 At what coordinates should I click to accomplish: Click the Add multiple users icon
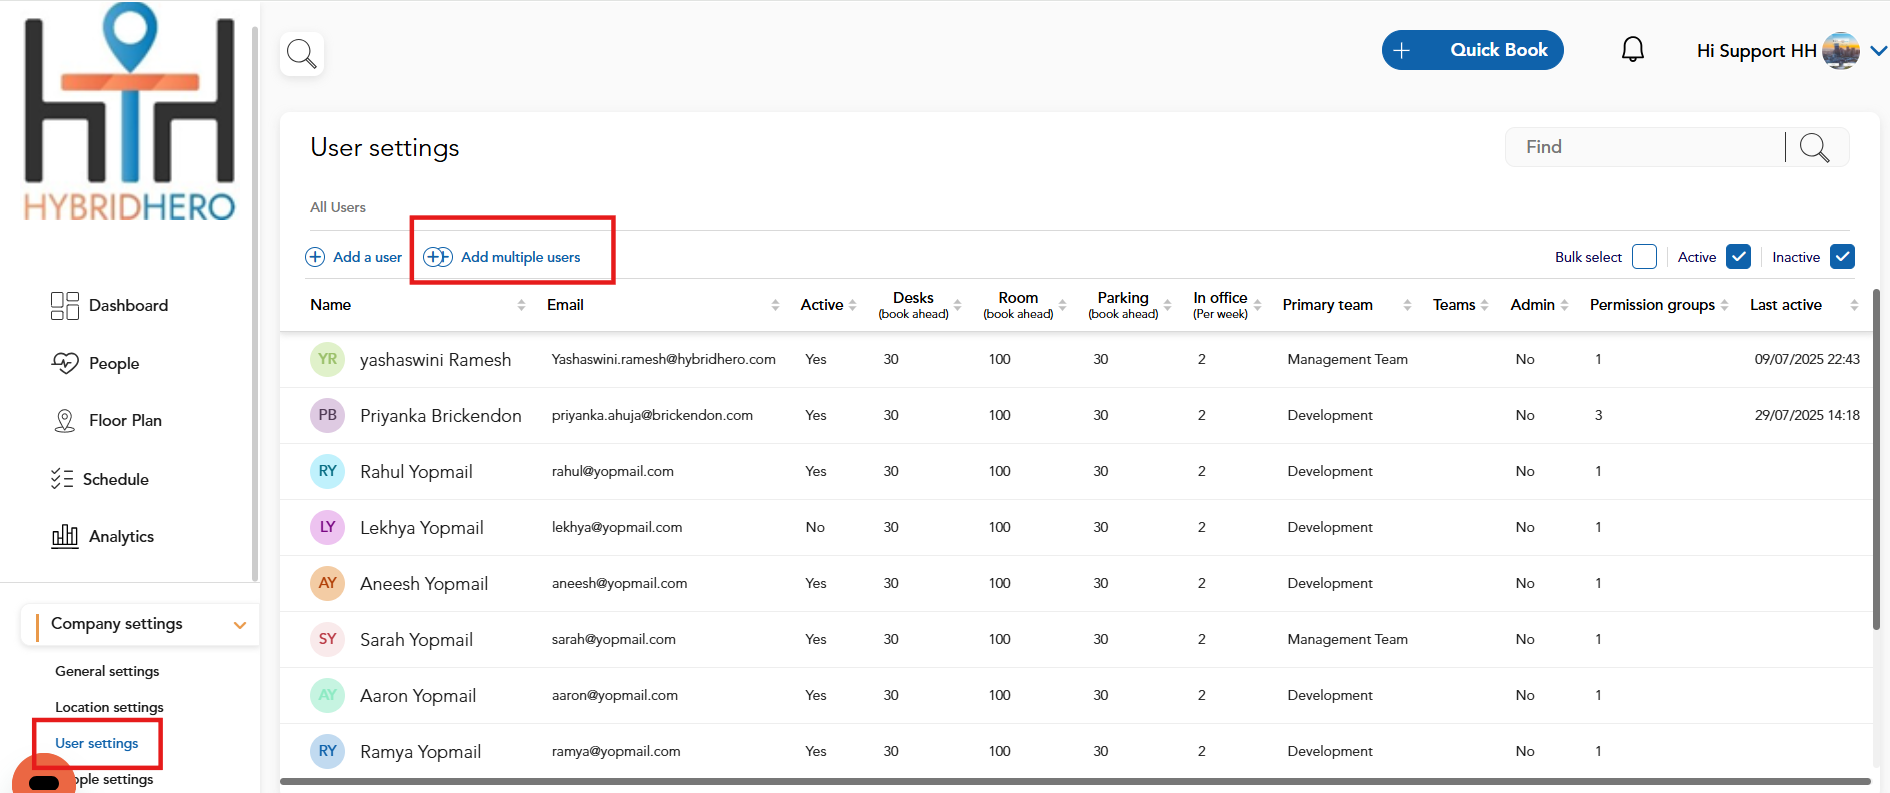click(438, 257)
